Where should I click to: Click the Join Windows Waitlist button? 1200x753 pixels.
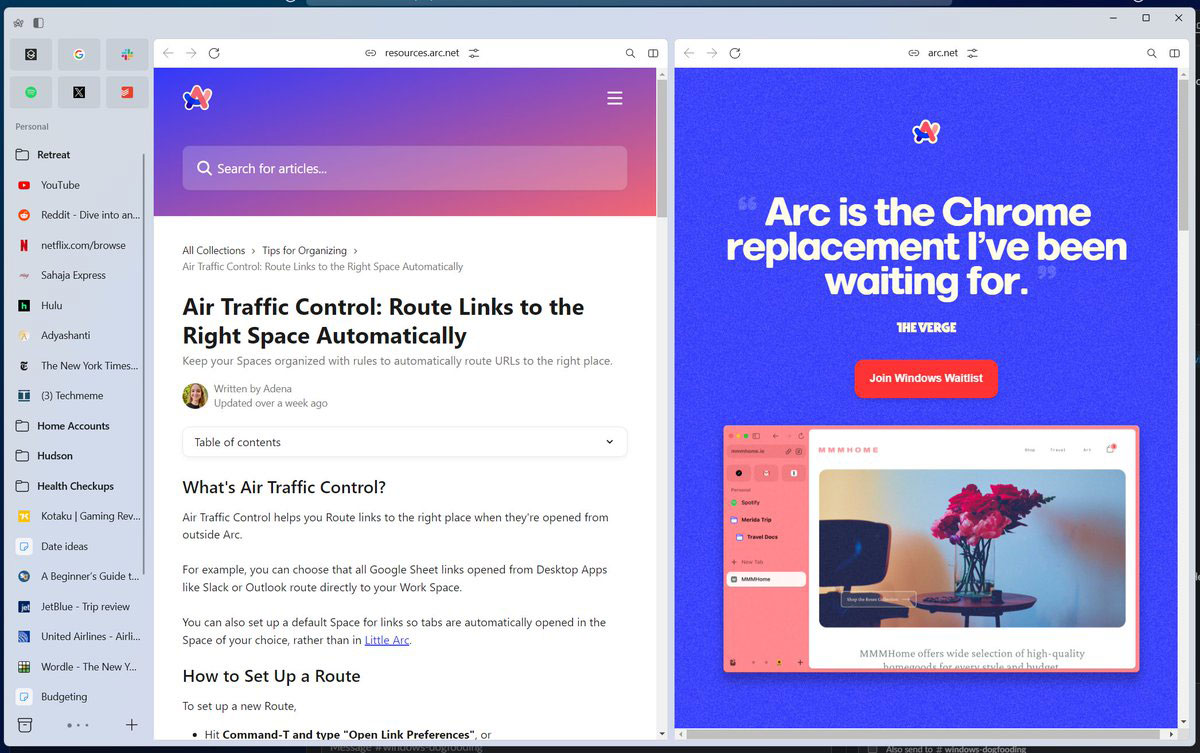point(925,378)
